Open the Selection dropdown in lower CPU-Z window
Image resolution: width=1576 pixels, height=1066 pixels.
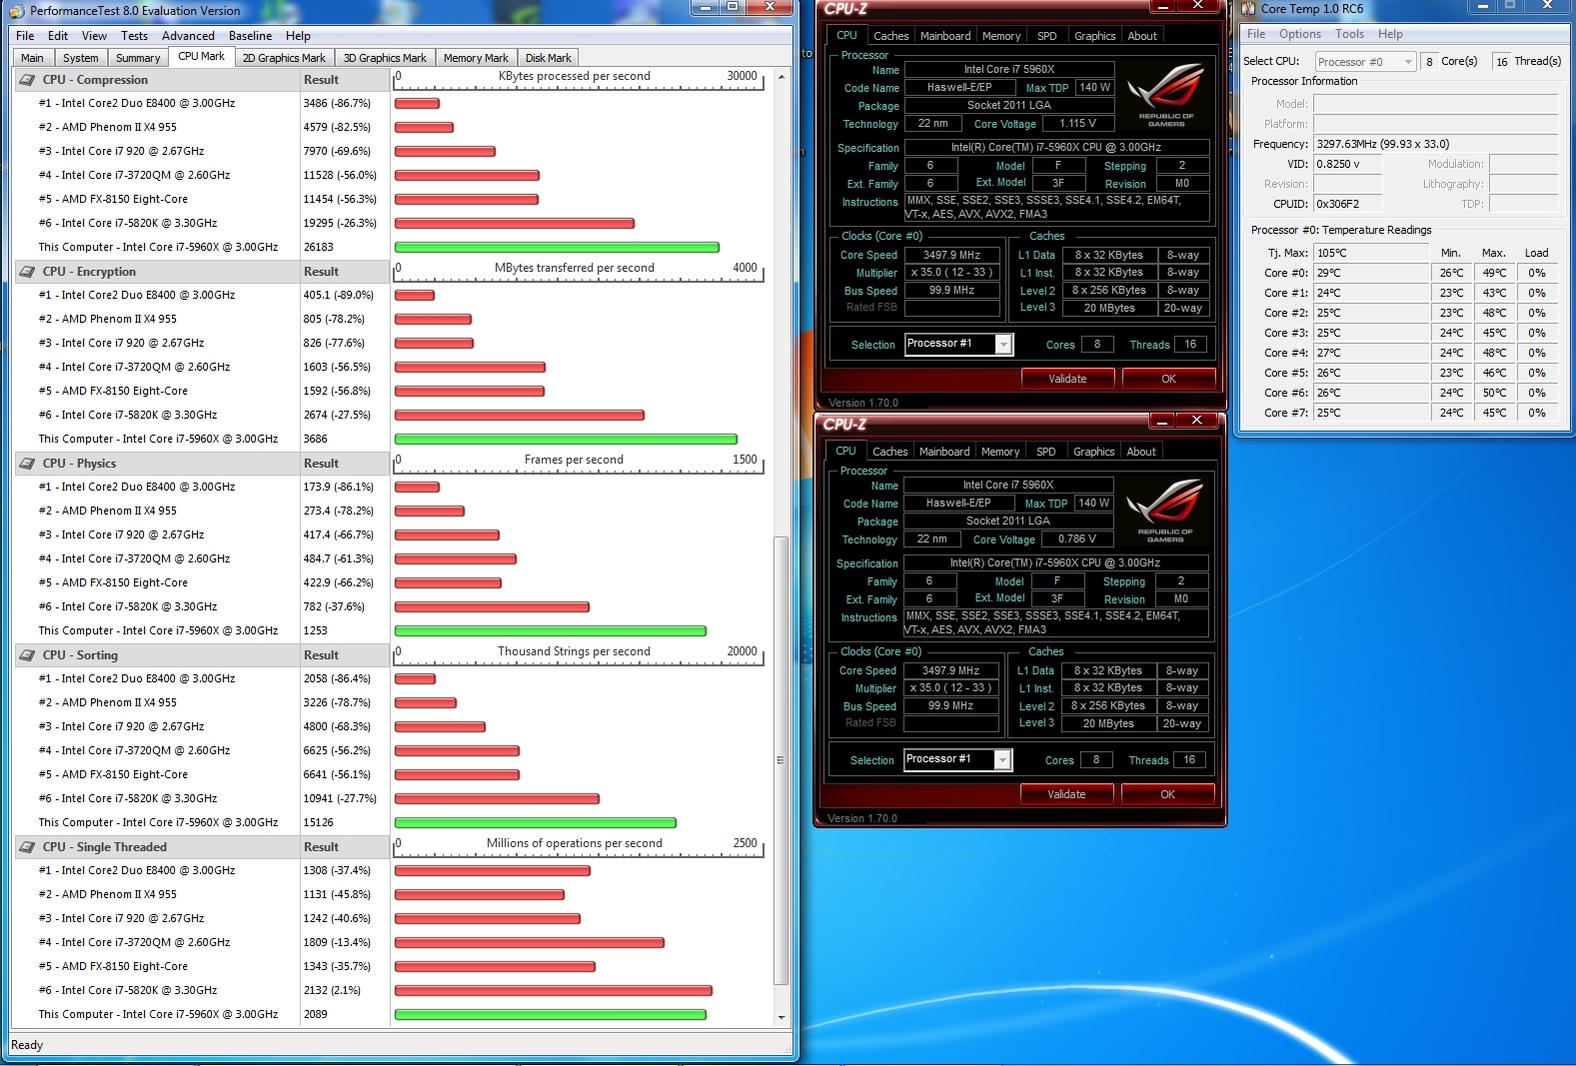pyautogui.click(x=1002, y=760)
